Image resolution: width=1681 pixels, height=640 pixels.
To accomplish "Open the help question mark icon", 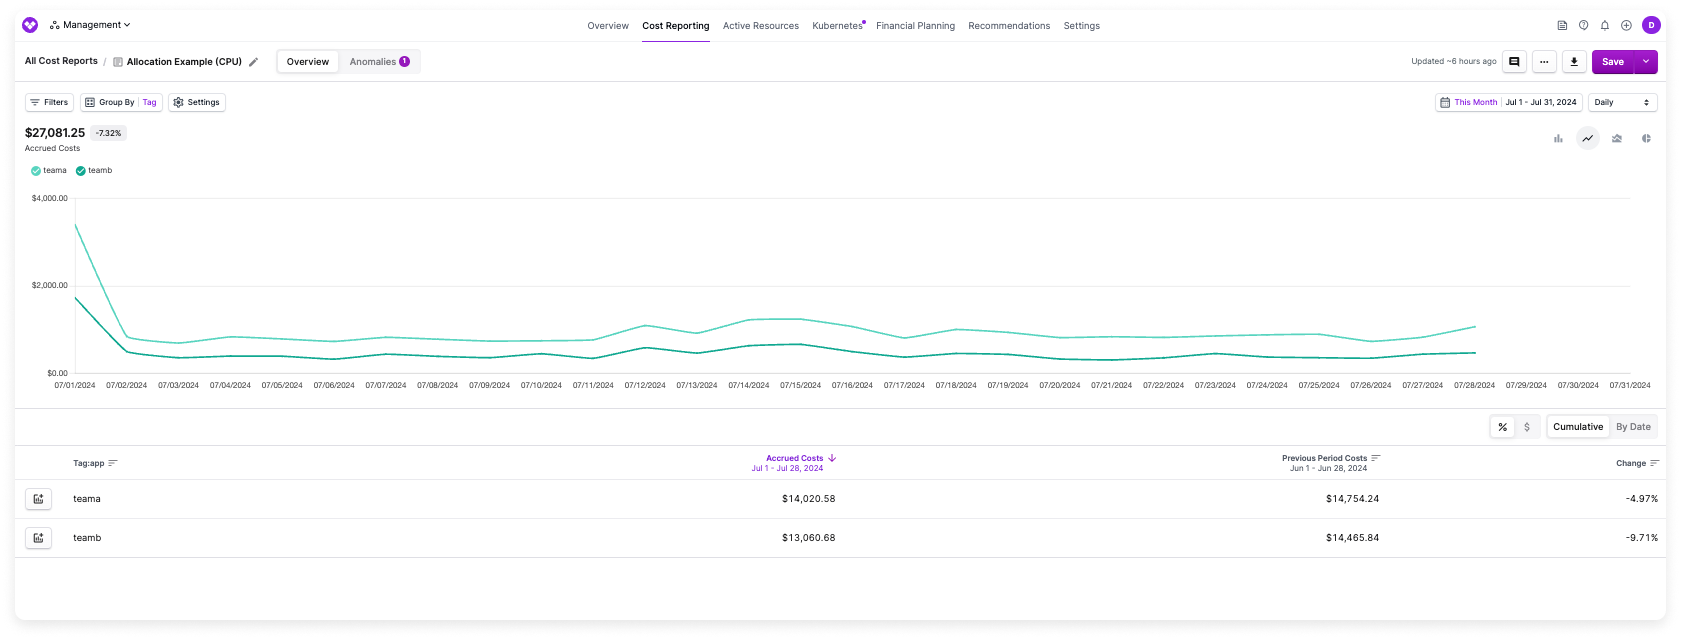I will 1583,25.
